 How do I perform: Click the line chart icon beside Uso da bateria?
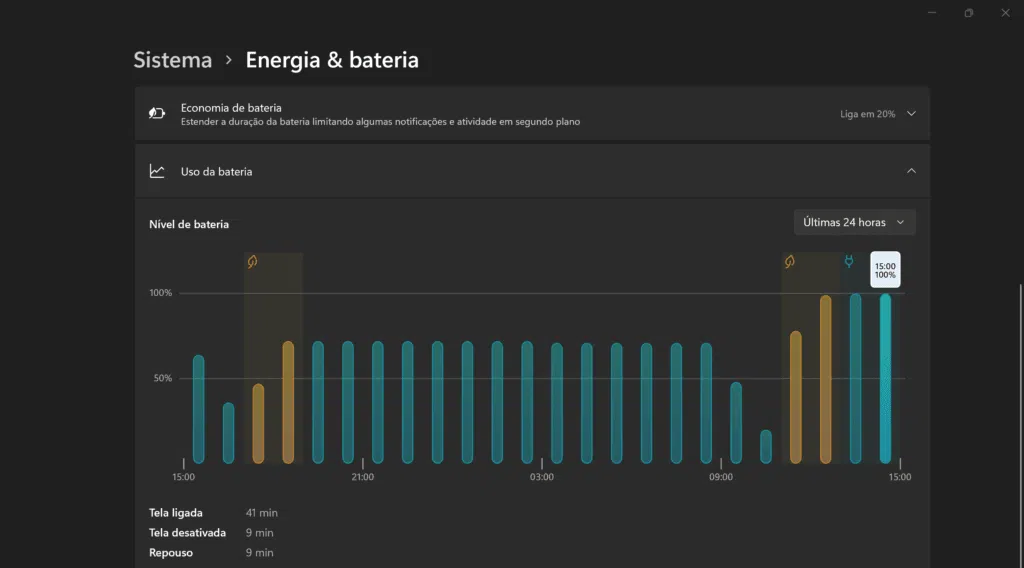157,171
